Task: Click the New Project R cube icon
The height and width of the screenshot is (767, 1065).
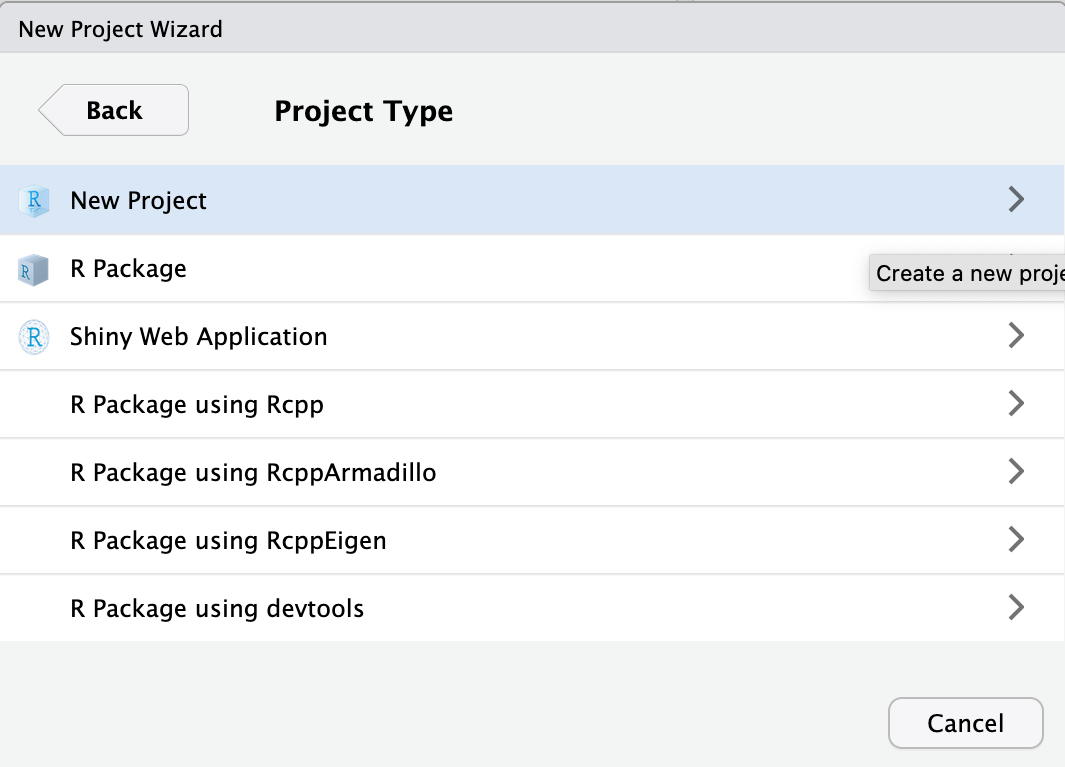Action: 34,201
